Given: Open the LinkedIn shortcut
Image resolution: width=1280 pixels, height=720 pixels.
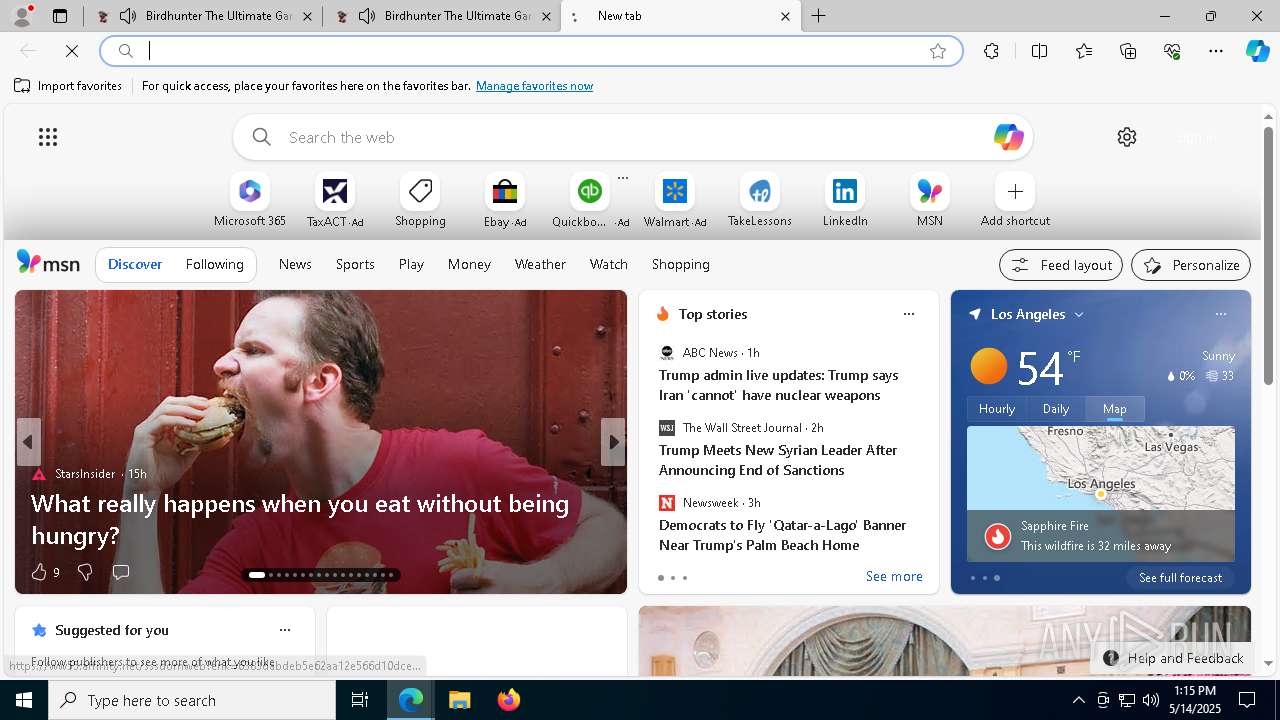Looking at the screenshot, I should tap(845, 200).
